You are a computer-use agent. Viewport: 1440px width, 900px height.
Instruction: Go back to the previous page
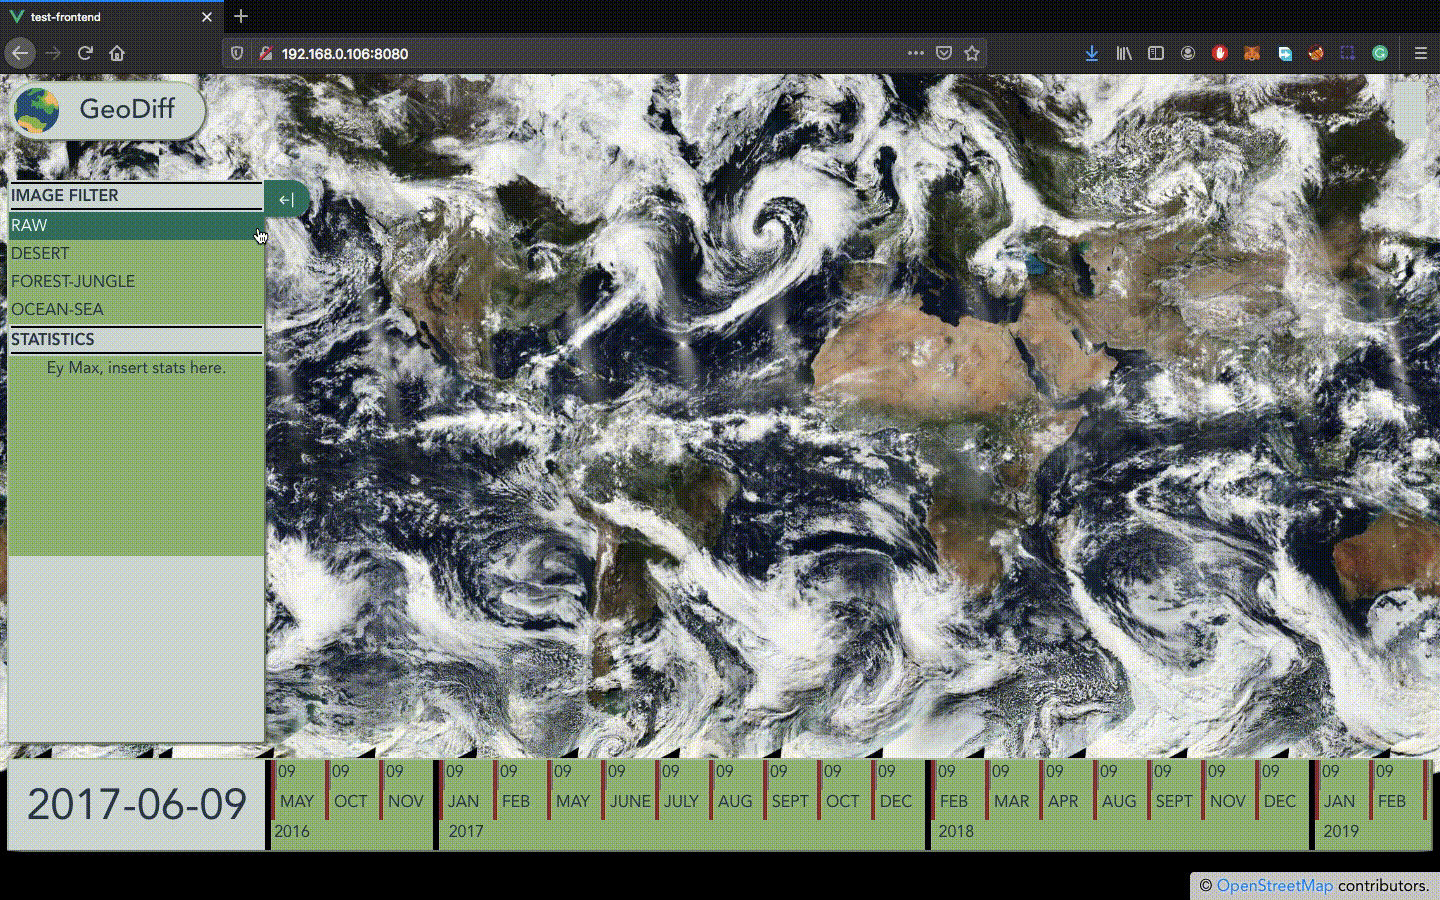pyautogui.click(x=20, y=53)
